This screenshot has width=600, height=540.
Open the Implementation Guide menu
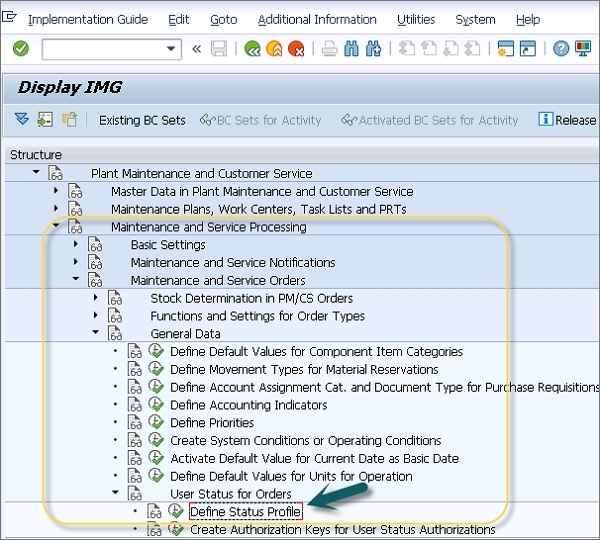coord(88,20)
